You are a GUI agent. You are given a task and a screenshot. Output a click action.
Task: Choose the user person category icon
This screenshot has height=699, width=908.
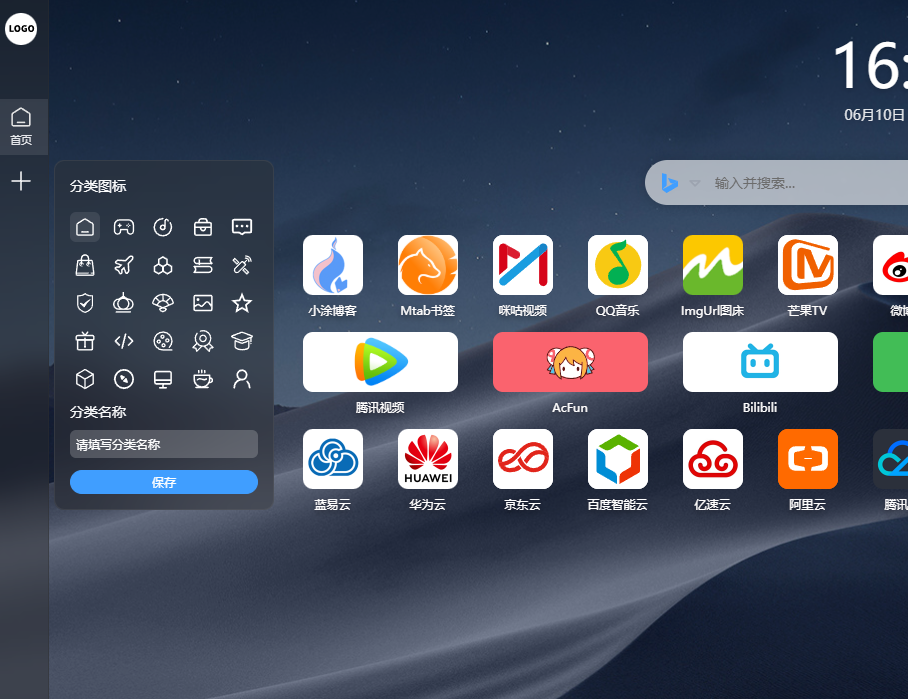[x=241, y=379]
